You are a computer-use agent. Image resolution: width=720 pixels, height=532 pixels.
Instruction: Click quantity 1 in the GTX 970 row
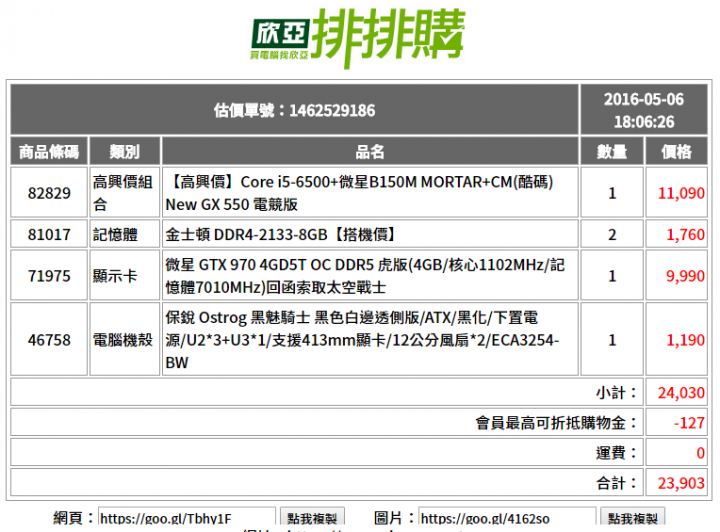pos(612,275)
